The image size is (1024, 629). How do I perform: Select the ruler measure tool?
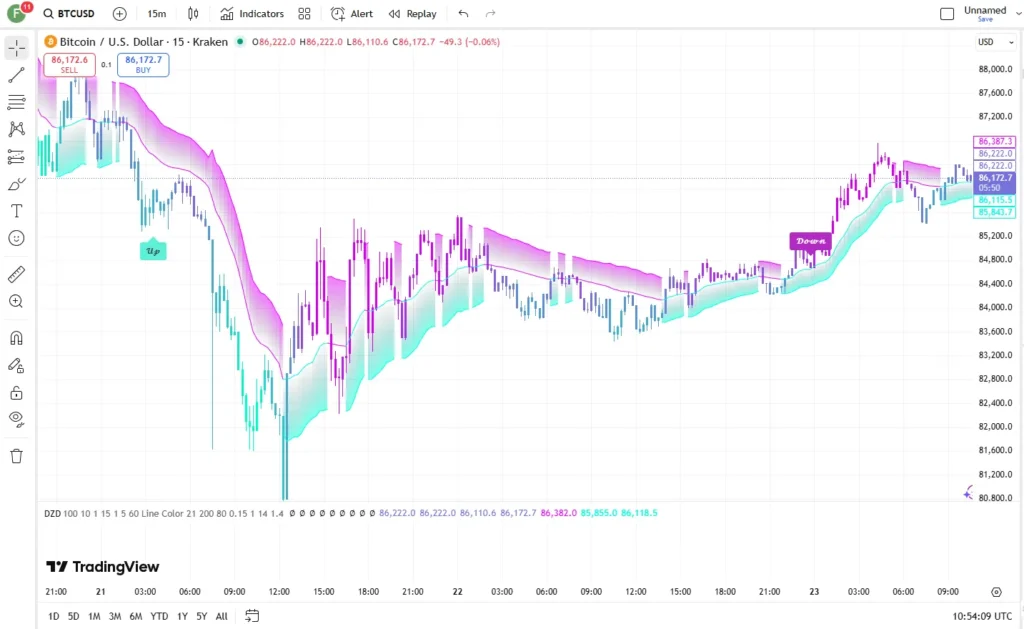16,274
